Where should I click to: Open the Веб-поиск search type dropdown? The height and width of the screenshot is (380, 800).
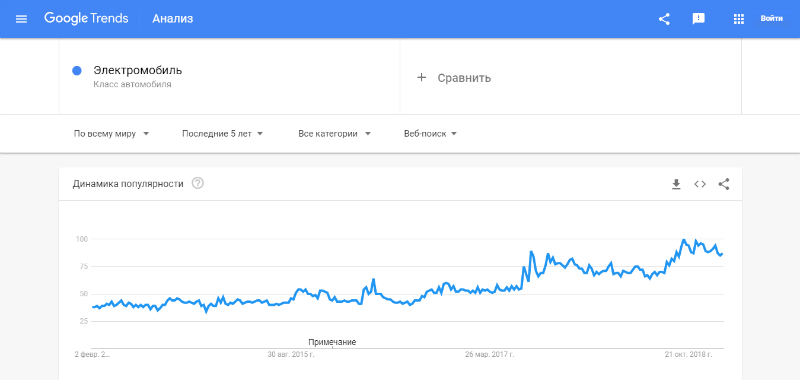click(x=430, y=134)
